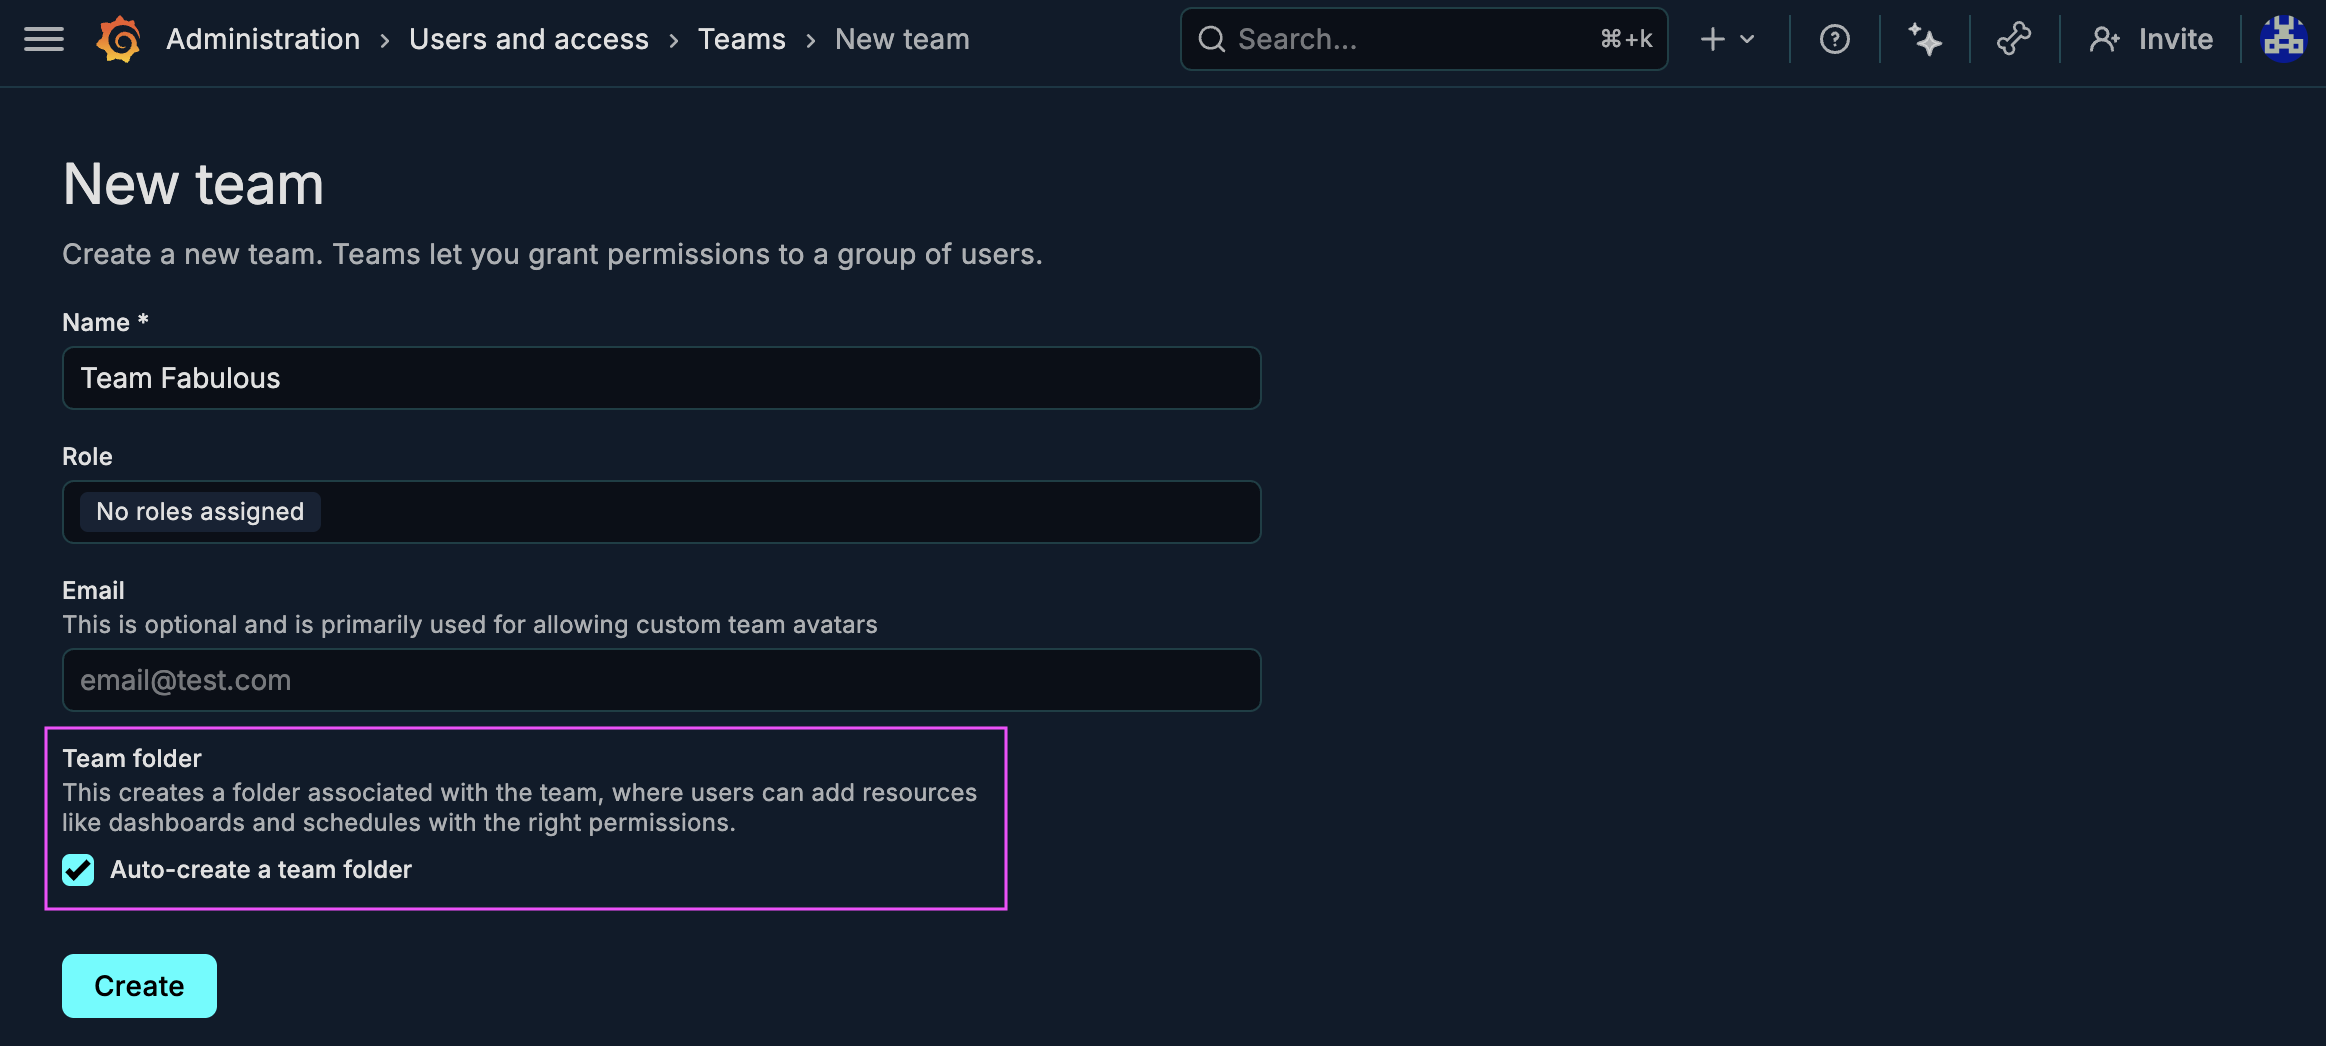Go to Users and access breadcrumb
Viewport: 2326px width, 1046px height.
coord(529,39)
